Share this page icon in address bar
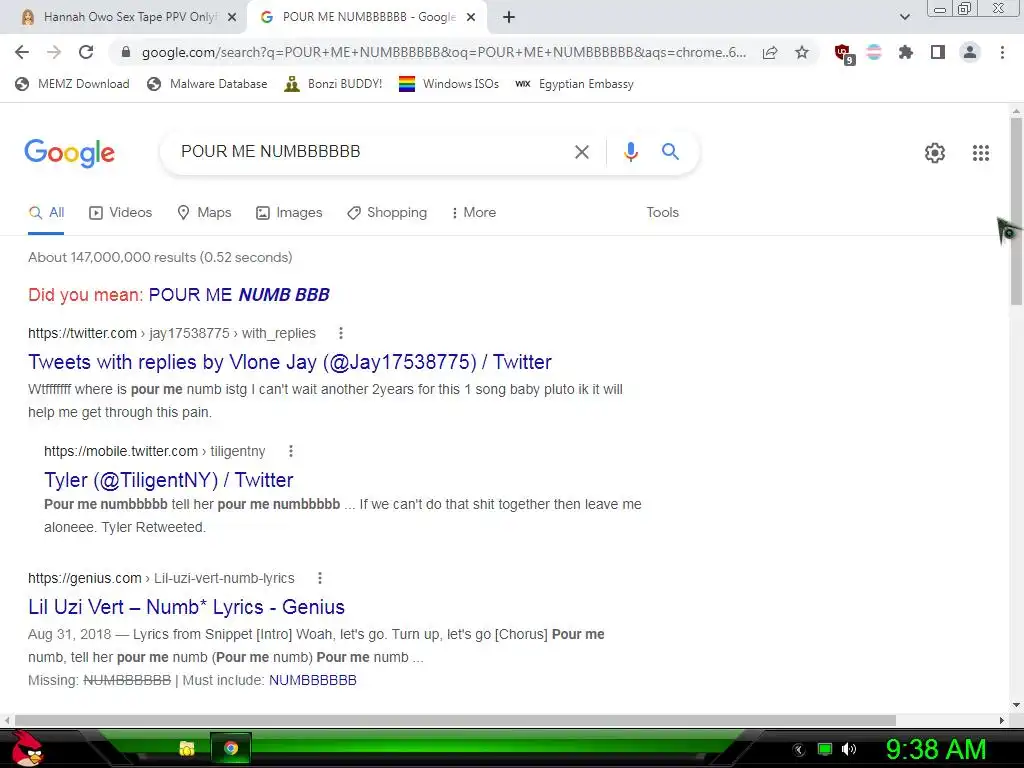 (770, 52)
